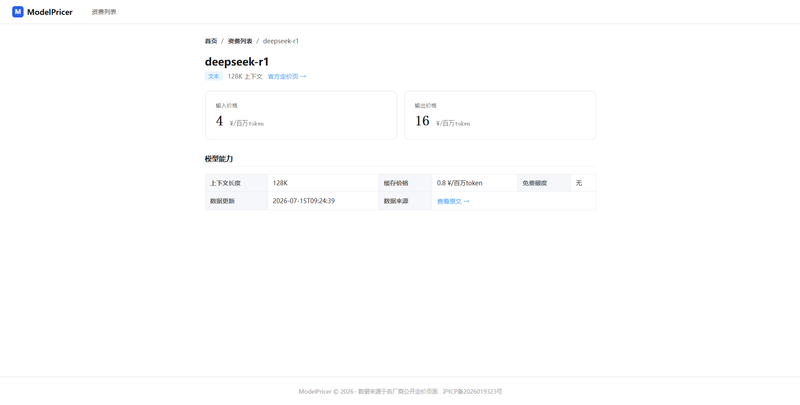Click the 128K 上下文 label under the title
The height and width of the screenshot is (405, 800).
(245, 77)
